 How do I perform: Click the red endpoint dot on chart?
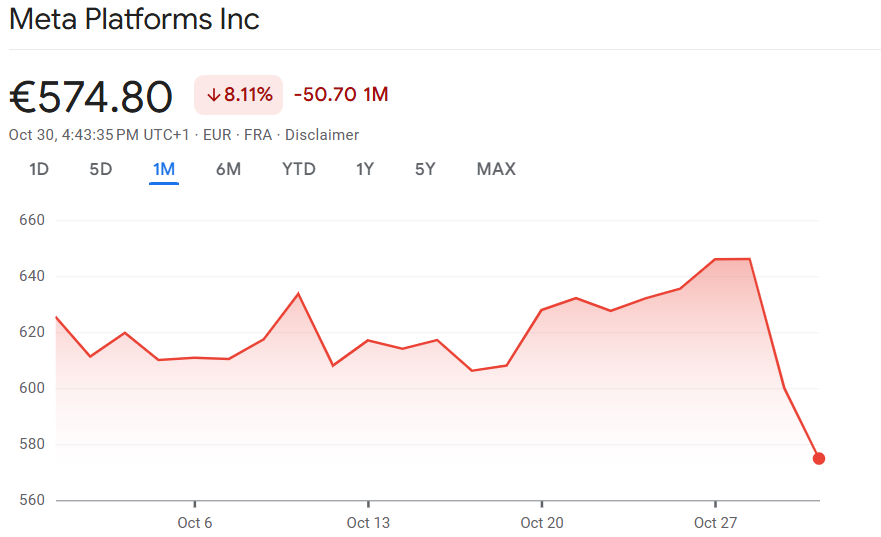819,459
